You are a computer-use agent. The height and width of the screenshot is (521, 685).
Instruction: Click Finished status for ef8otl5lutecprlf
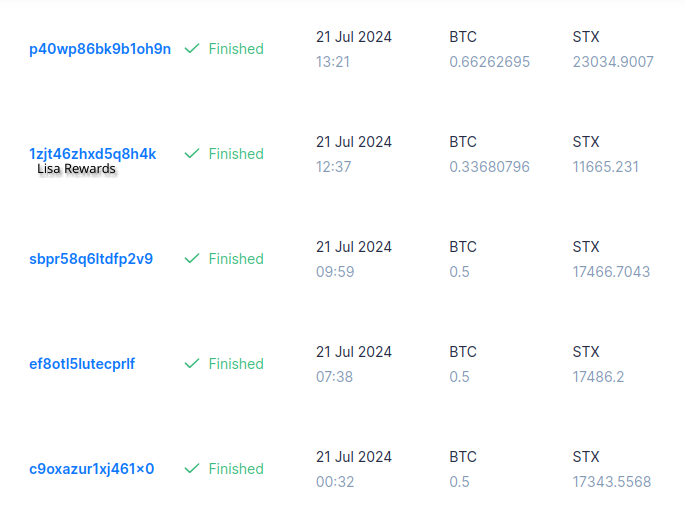236,364
